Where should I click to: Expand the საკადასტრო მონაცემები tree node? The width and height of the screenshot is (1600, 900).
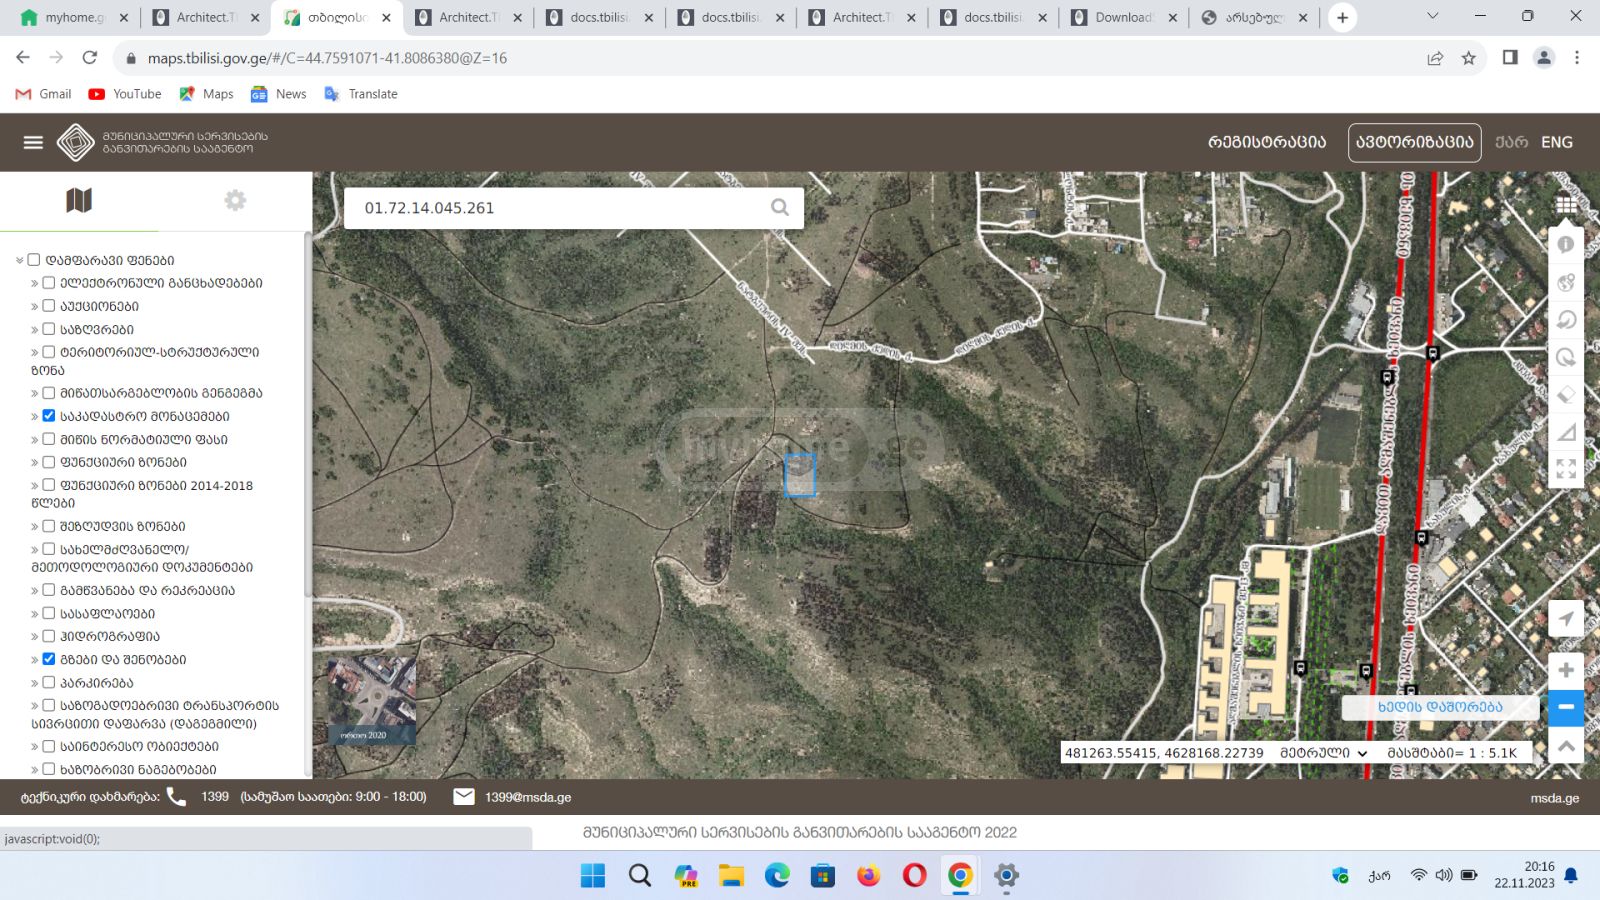pyautogui.click(x=34, y=416)
